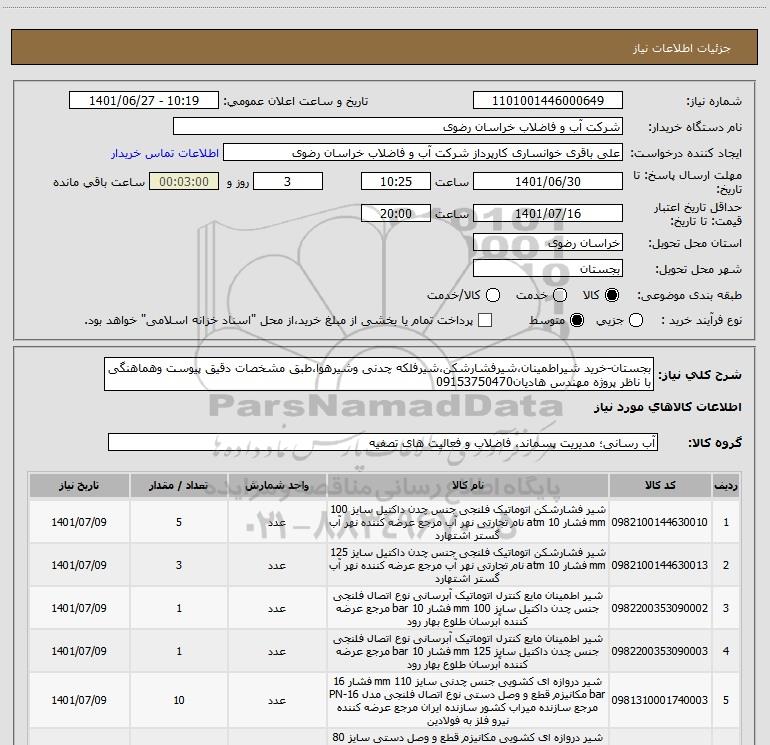This screenshot has height=745, width=770.
Task: Click item code 0982100144630013
Action: tap(660, 565)
